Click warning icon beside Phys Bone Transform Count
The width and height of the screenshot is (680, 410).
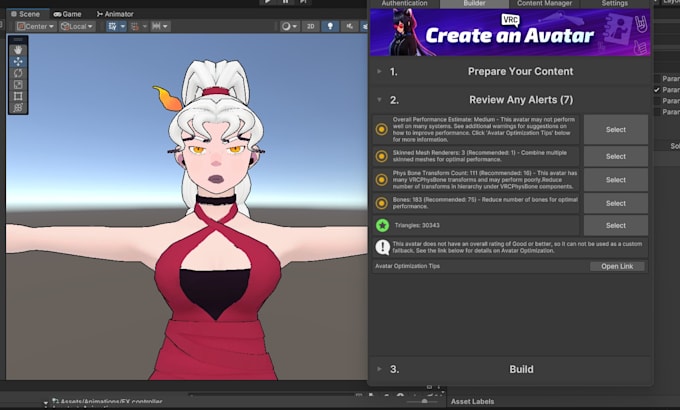point(382,180)
